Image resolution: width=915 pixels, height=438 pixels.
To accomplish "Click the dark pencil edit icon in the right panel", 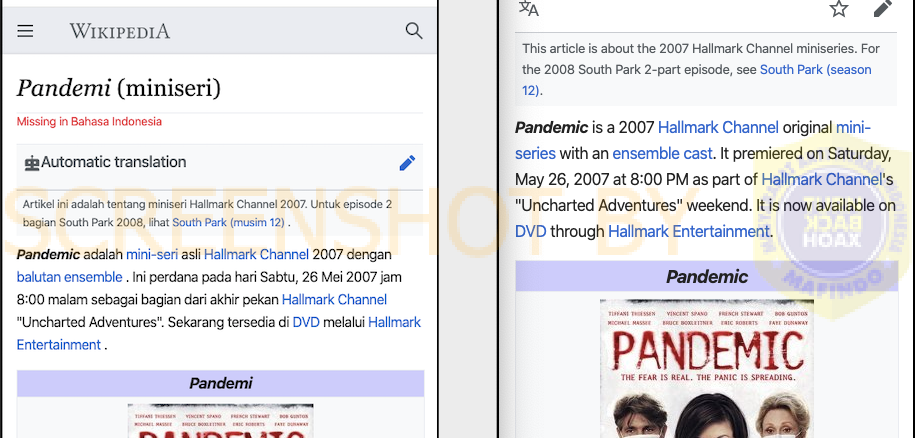I will click(x=883, y=8).
